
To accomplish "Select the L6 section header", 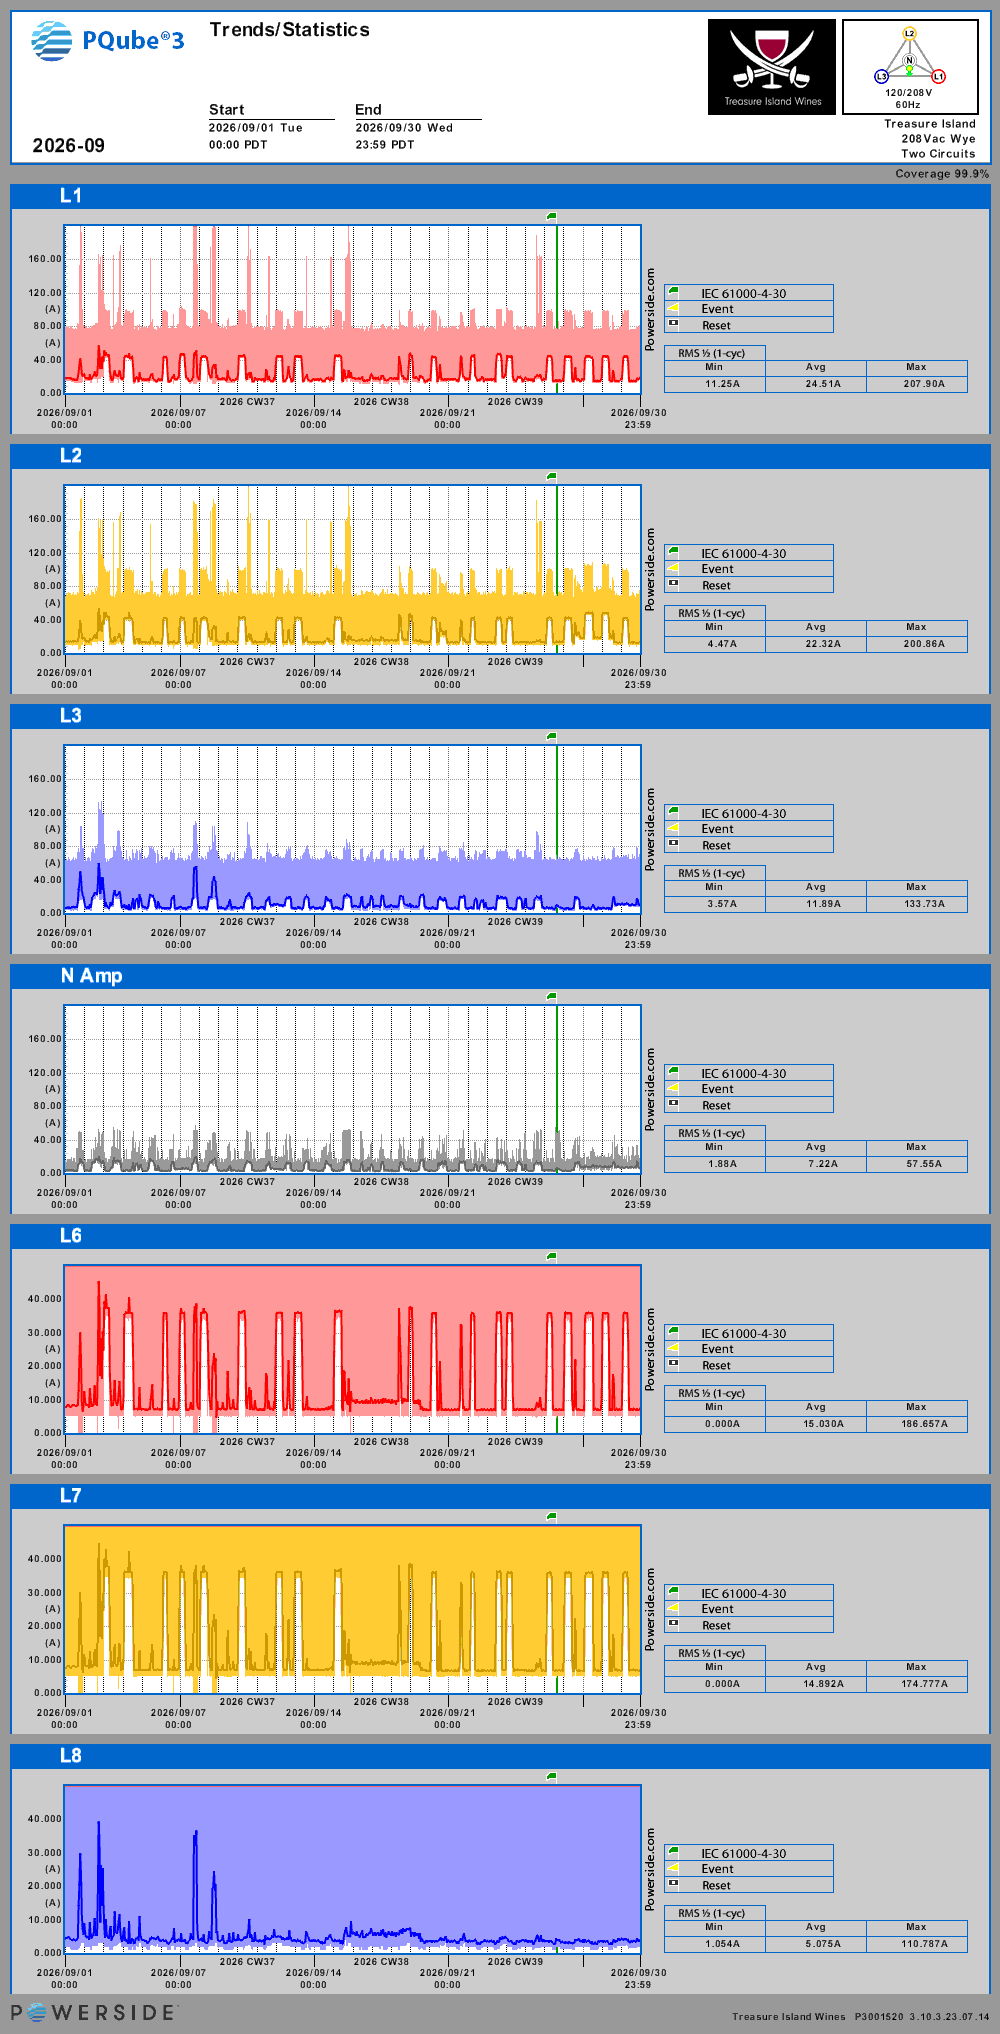I will tap(500, 1236).
